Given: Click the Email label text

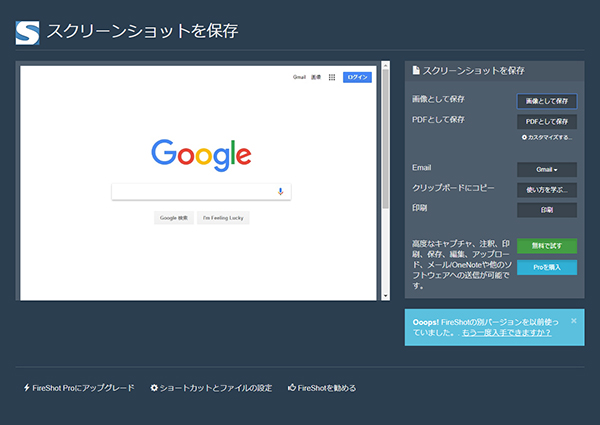Looking at the screenshot, I should coord(422,168).
